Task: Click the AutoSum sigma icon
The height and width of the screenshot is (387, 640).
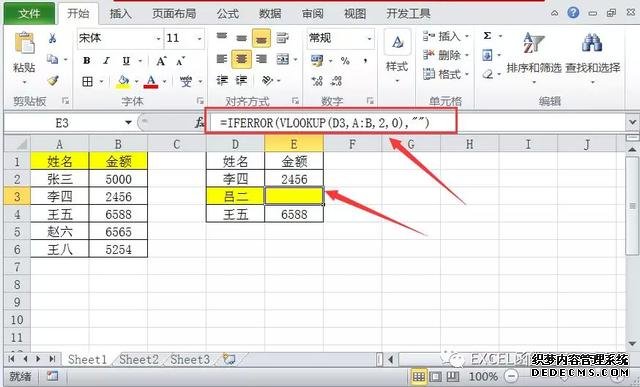Action: [487, 36]
